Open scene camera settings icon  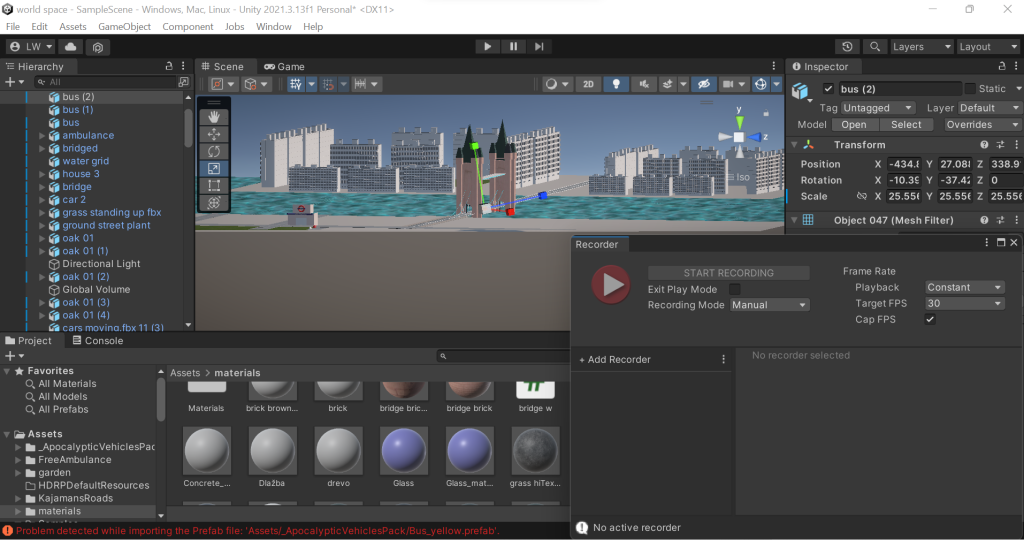[x=728, y=84]
